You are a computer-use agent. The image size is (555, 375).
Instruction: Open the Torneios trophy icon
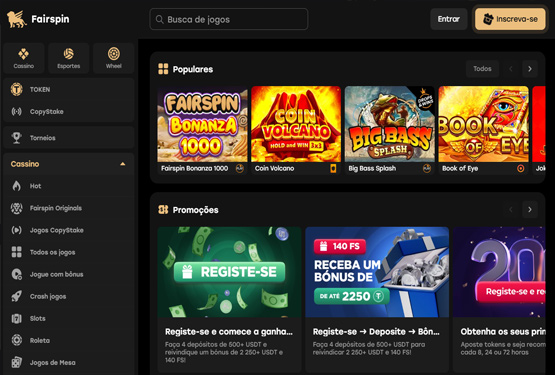(17, 138)
